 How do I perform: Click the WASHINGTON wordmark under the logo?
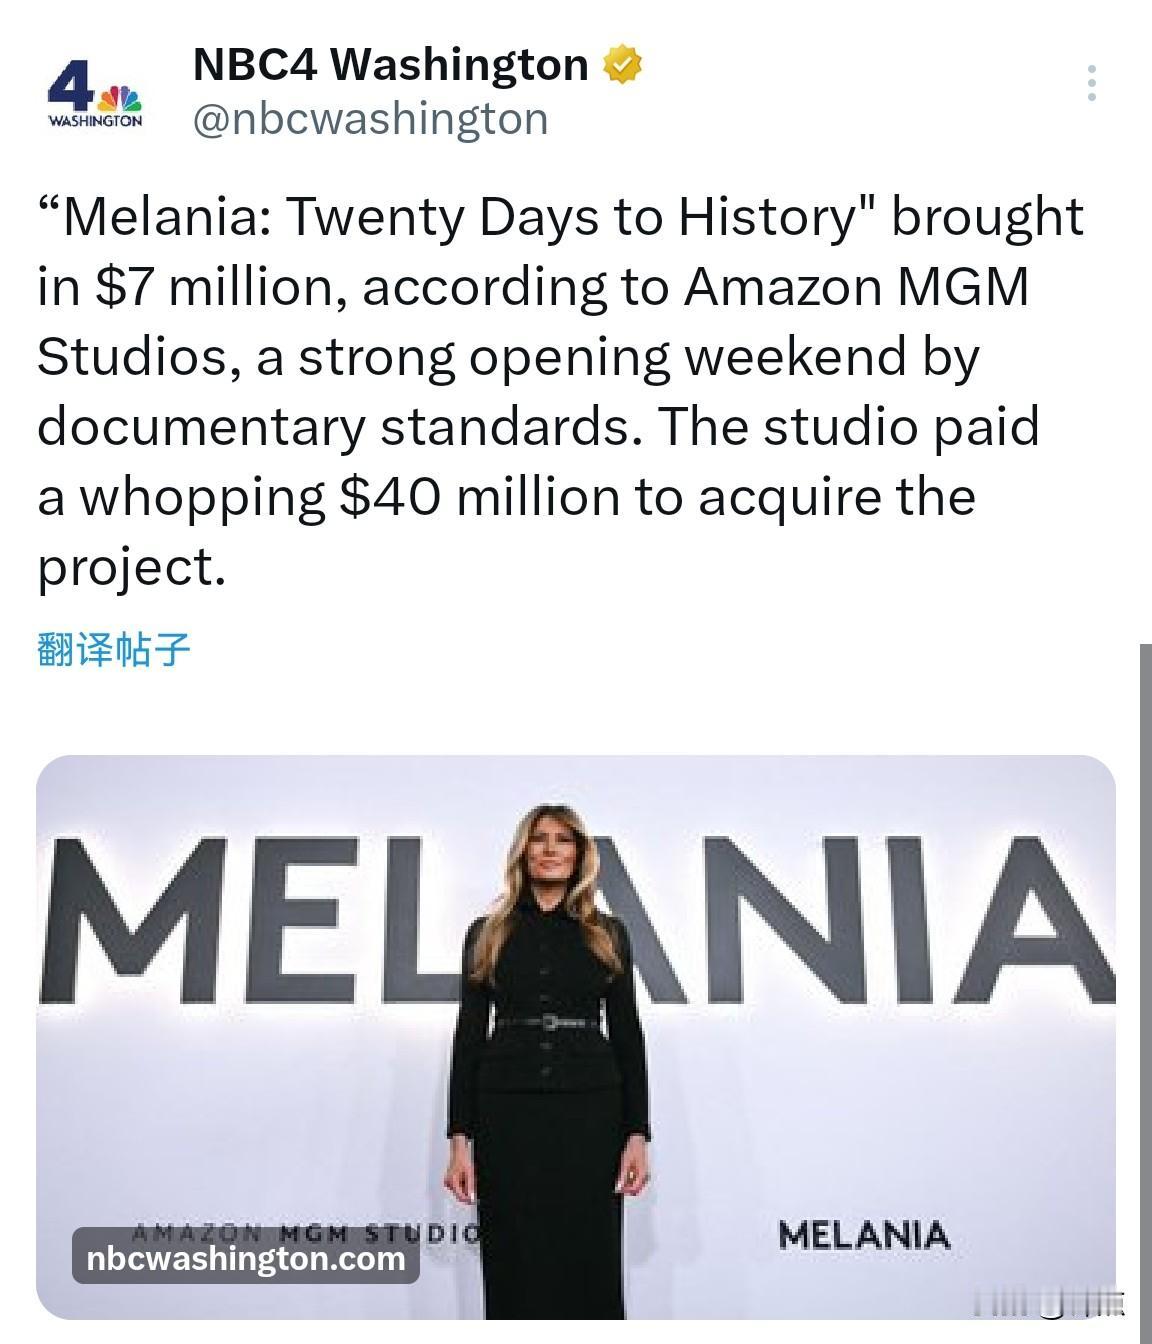click(95, 121)
